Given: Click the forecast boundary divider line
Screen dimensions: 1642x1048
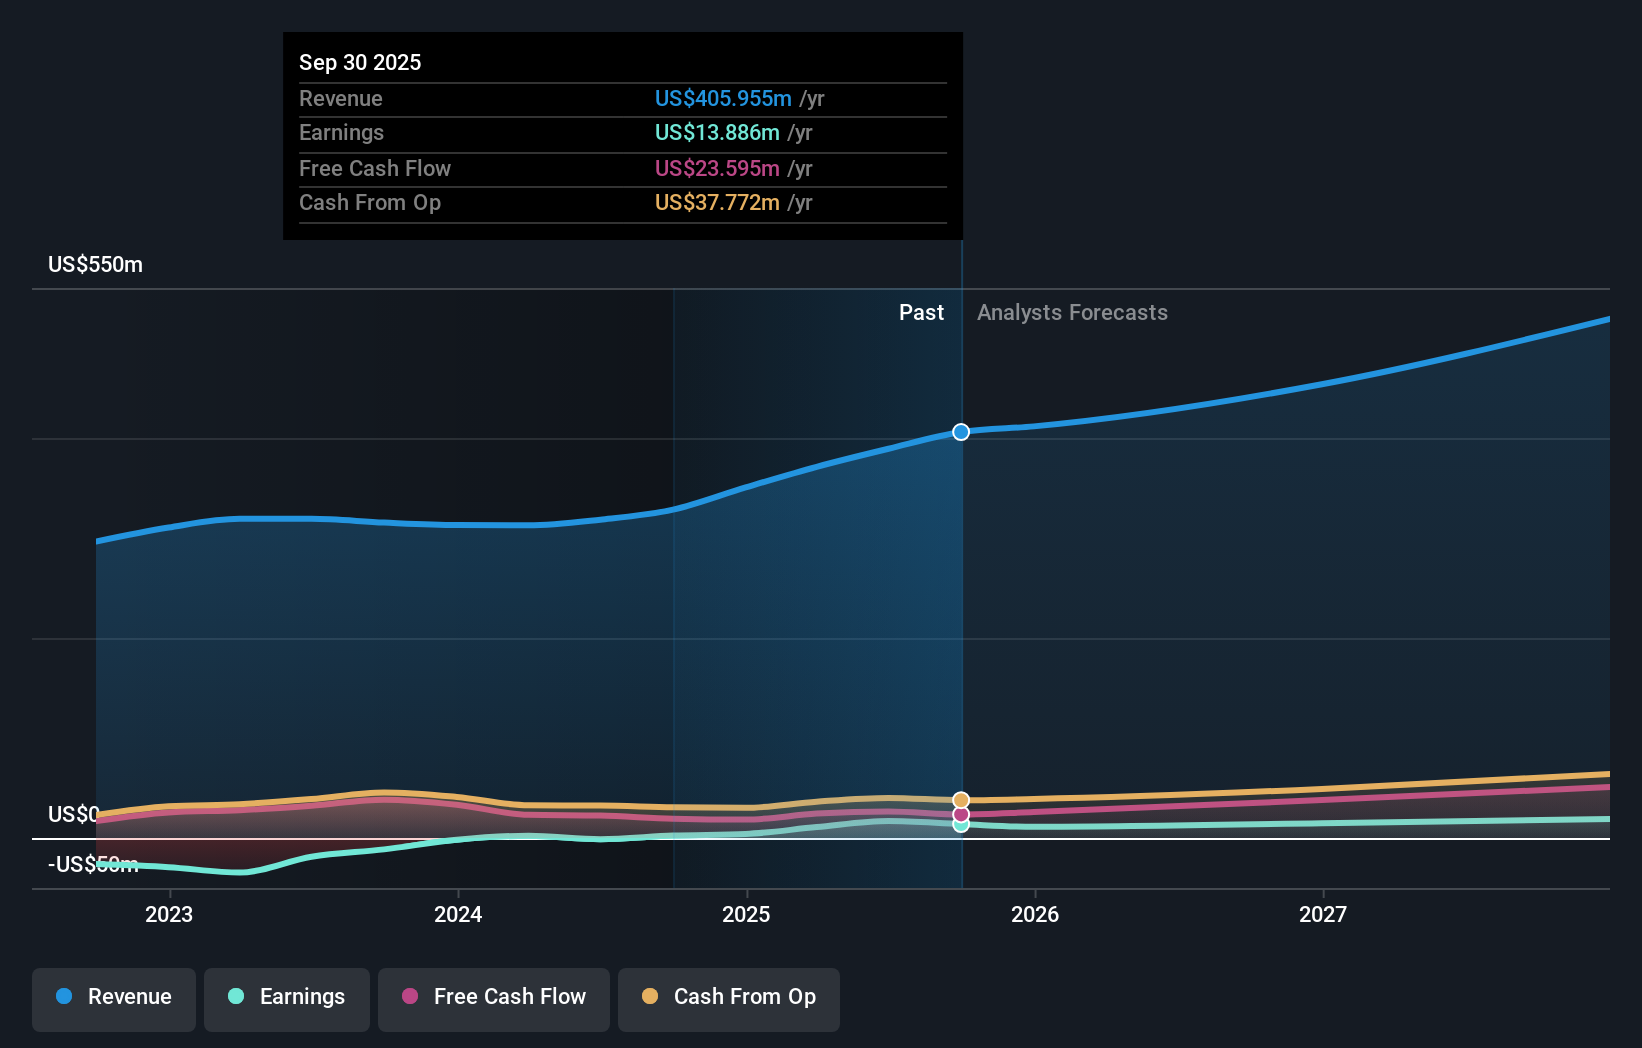Looking at the screenshot, I should click(960, 600).
